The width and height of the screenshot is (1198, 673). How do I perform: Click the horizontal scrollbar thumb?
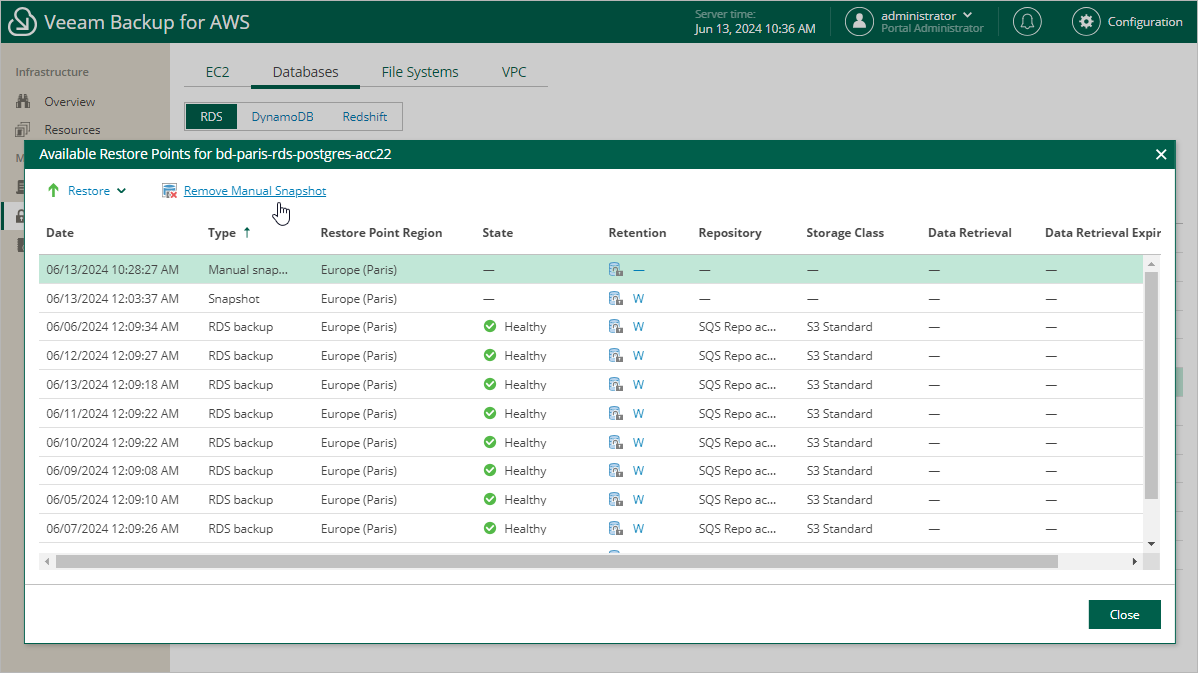point(556,561)
